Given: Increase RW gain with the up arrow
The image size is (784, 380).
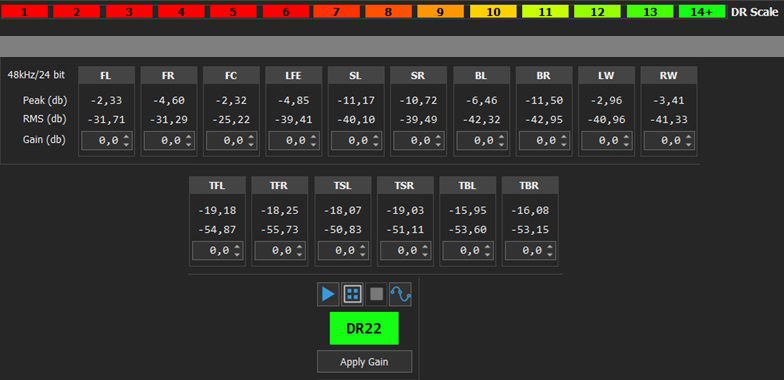Looking at the screenshot, I should [689, 137].
